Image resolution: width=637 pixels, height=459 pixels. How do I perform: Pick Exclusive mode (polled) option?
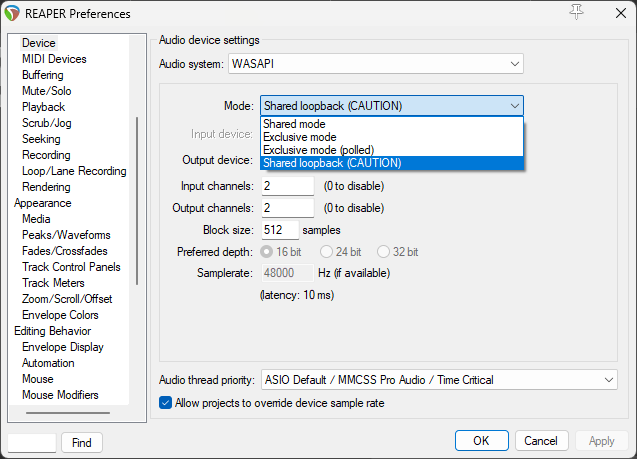(316, 150)
